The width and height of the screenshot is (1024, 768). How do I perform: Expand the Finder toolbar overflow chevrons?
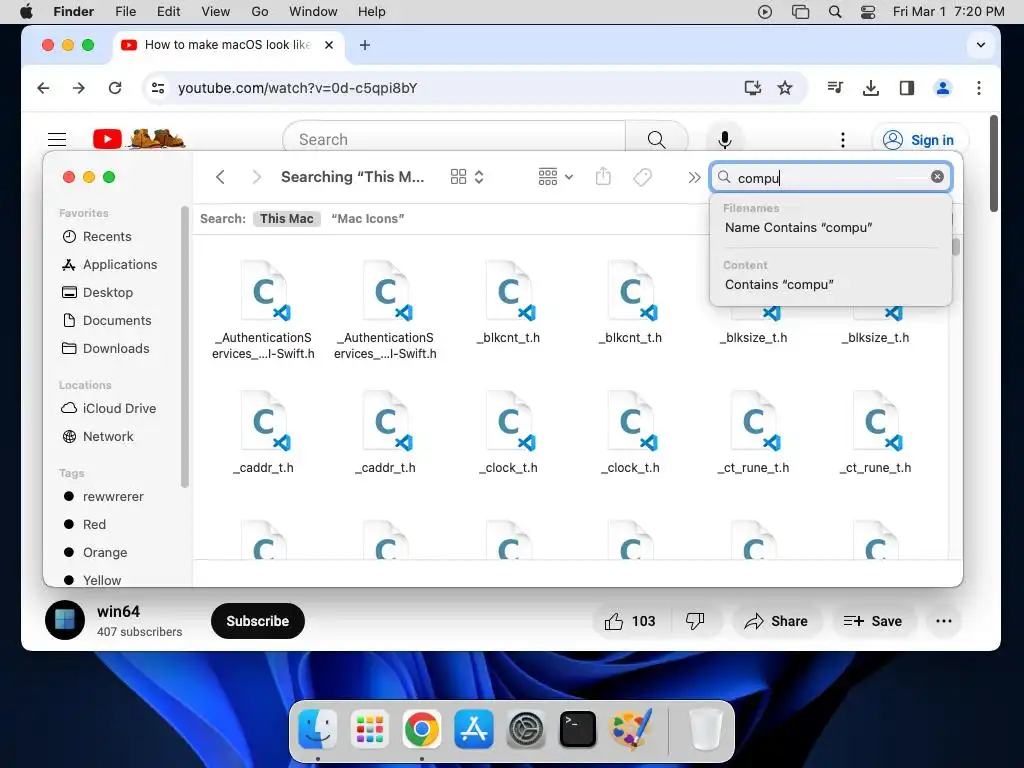(694, 177)
